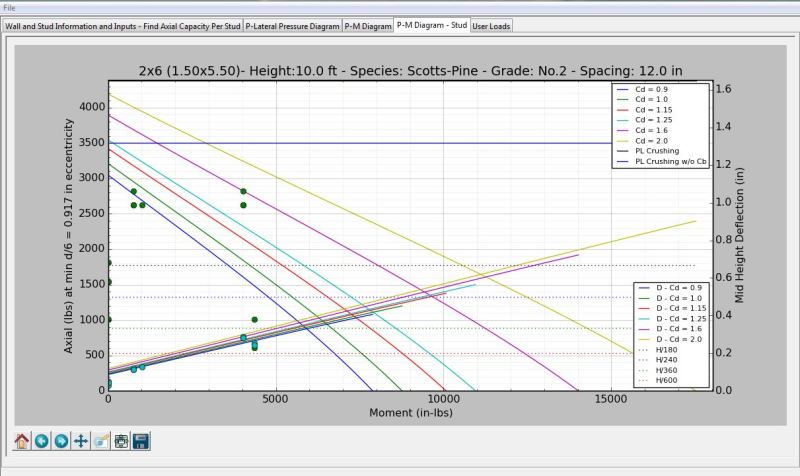Click the PL Crushing legend entry
Screen dimensions: 800x476
pos(648,151)
